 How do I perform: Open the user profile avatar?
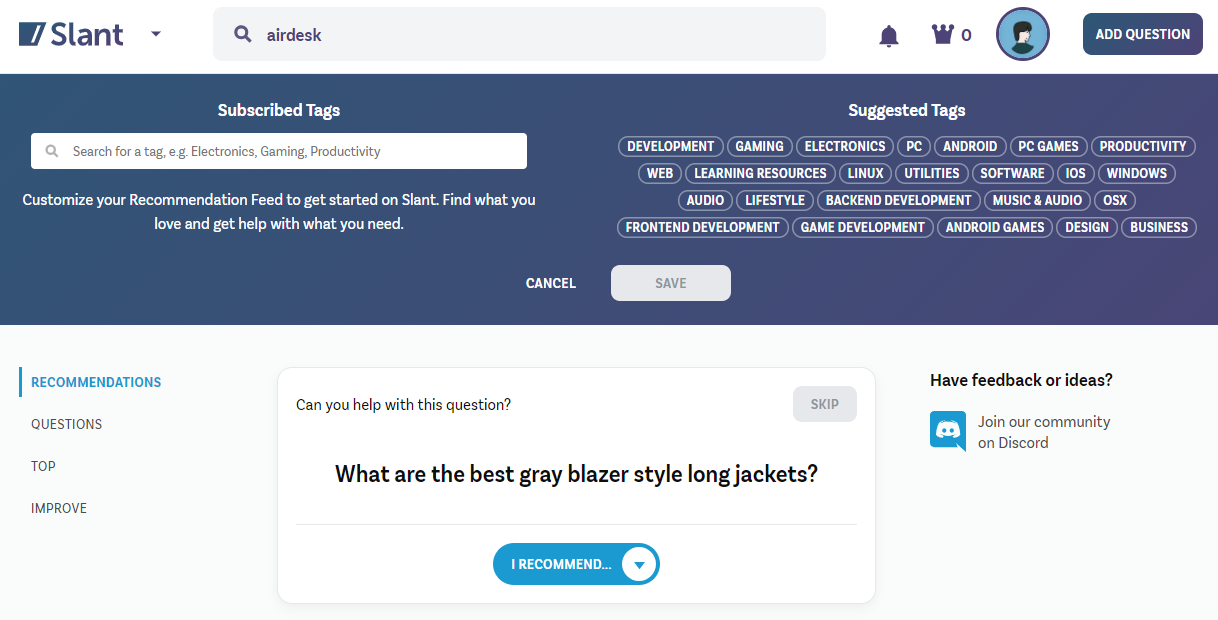(1022, 34)
